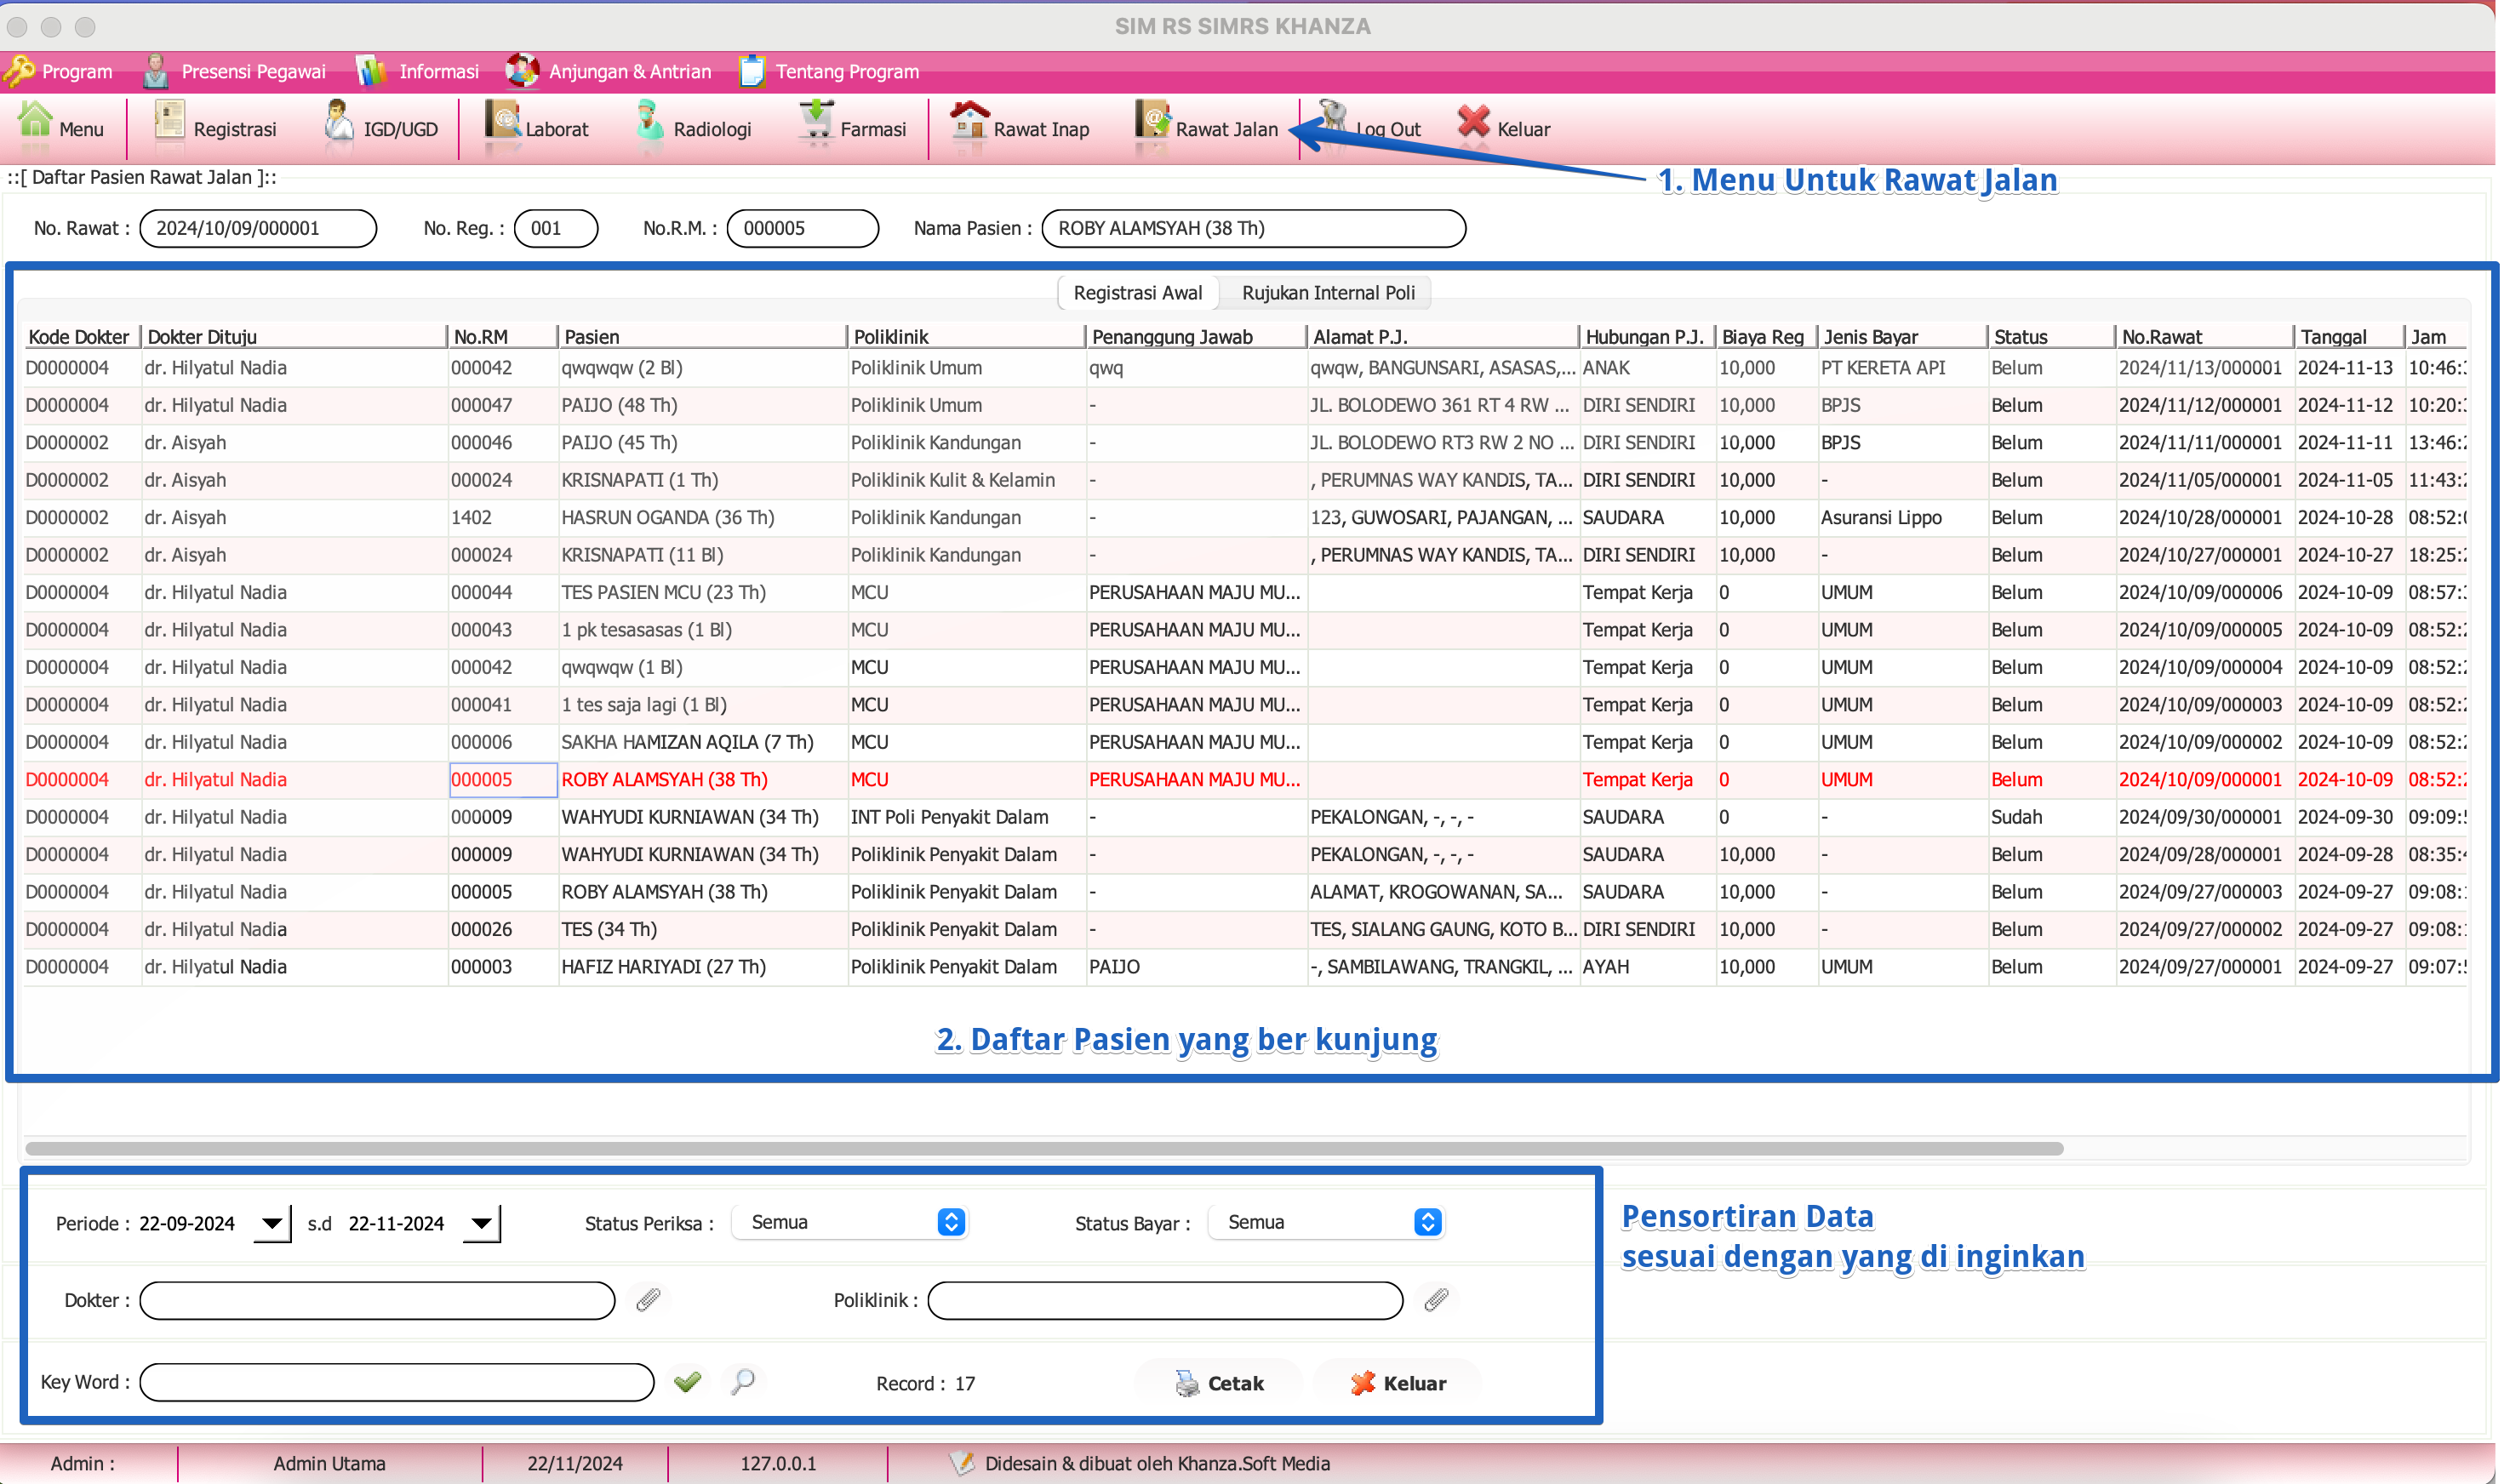Switch to Registrasi Awal tab

(1138, 293)
